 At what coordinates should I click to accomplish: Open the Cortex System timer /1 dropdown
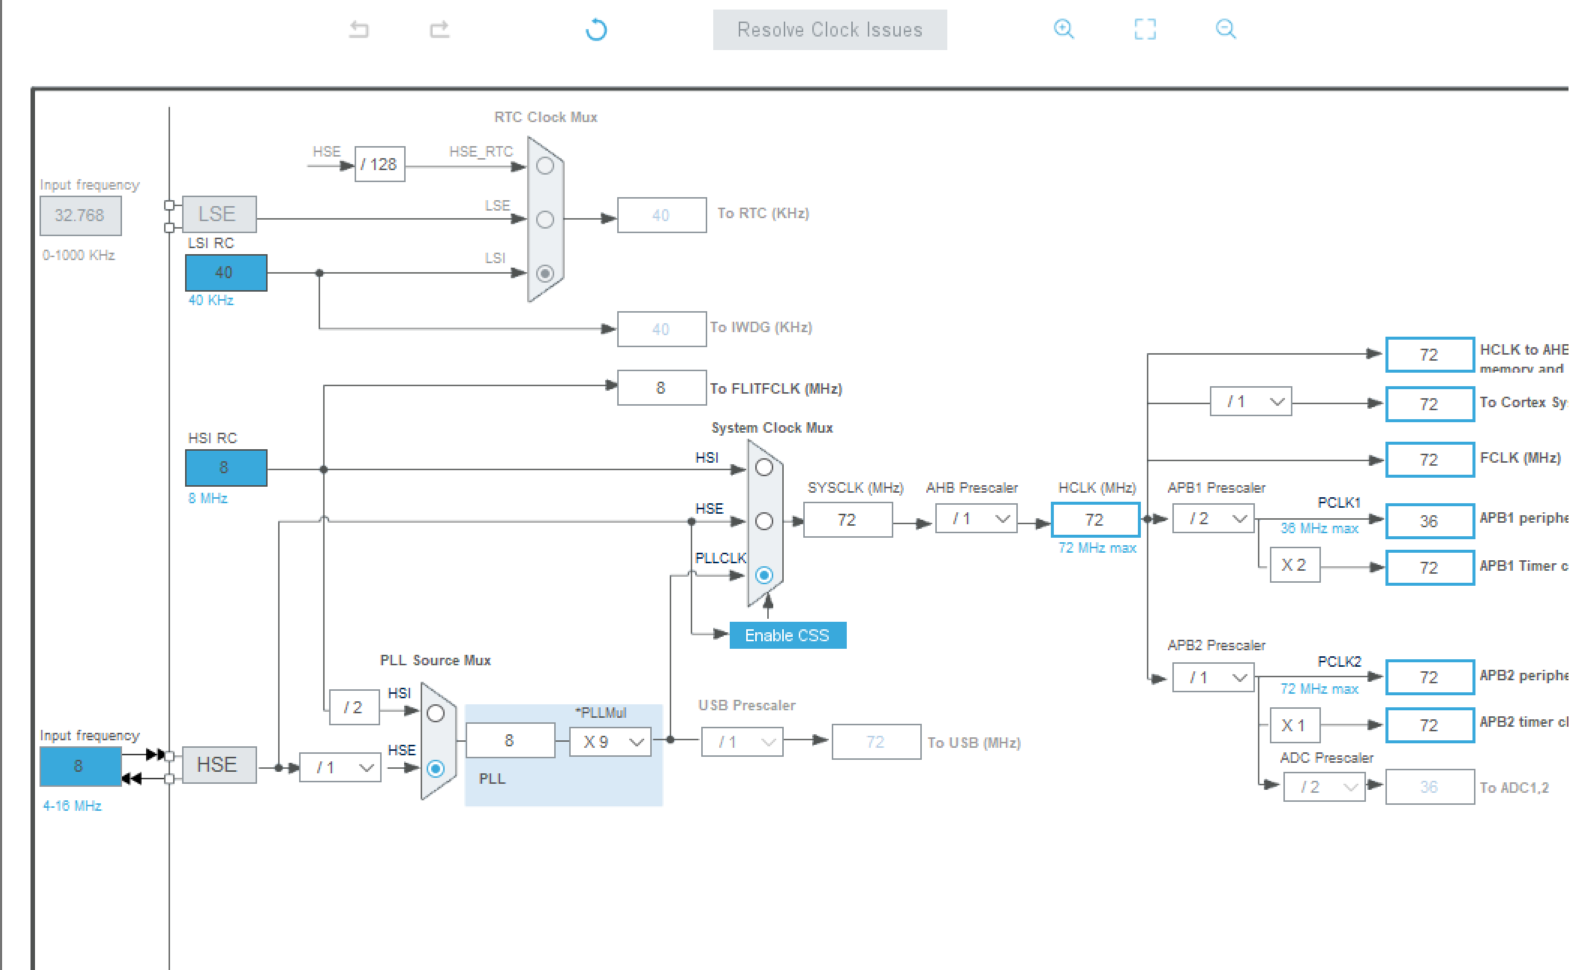[x=1251, y=401]
